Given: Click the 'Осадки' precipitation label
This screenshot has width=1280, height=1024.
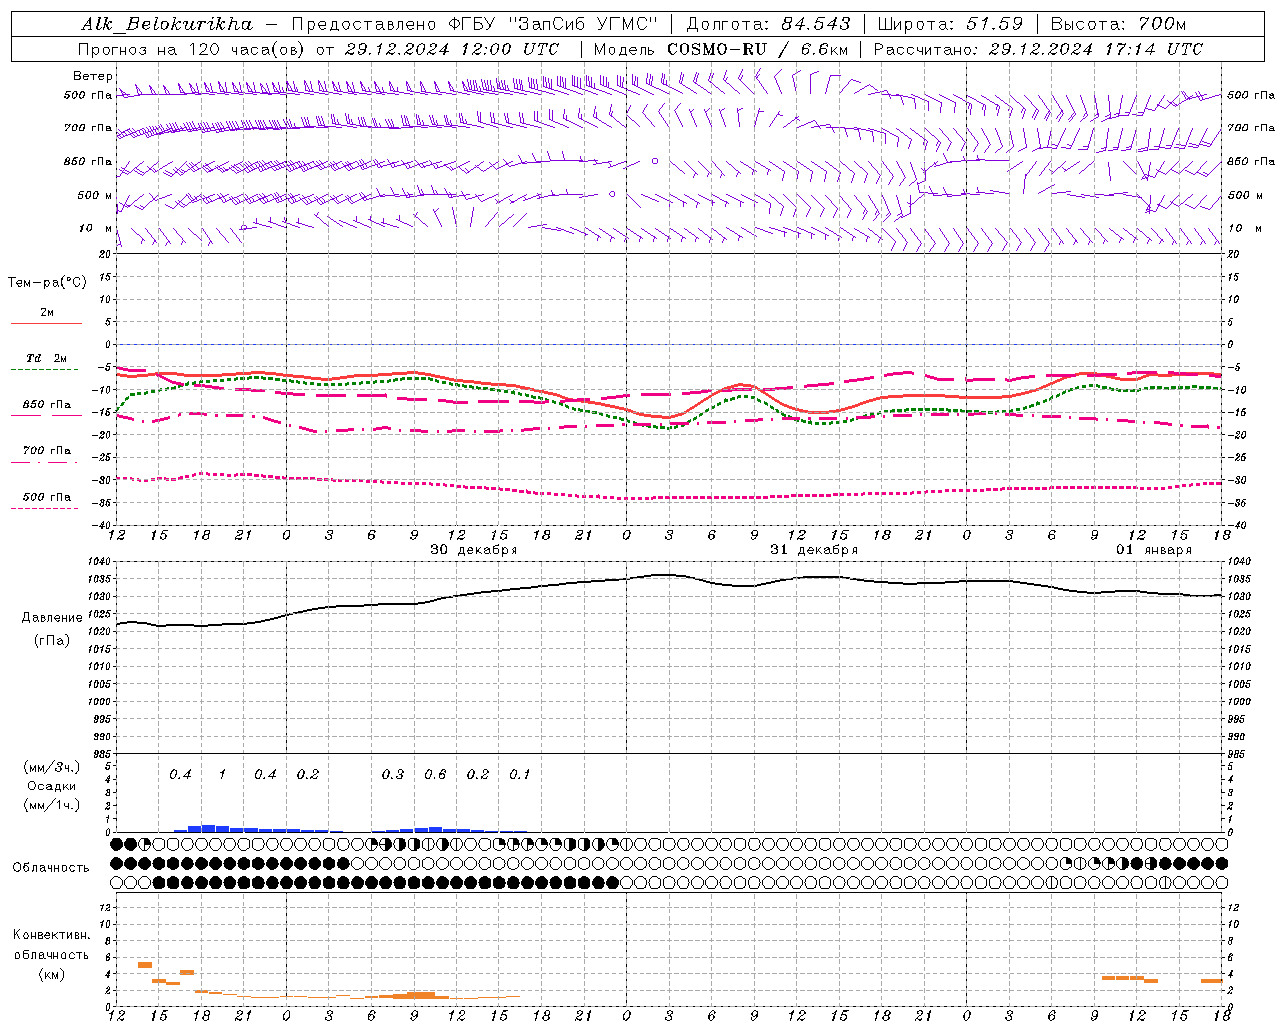Looking at the screenshot, I should (52, 786).
